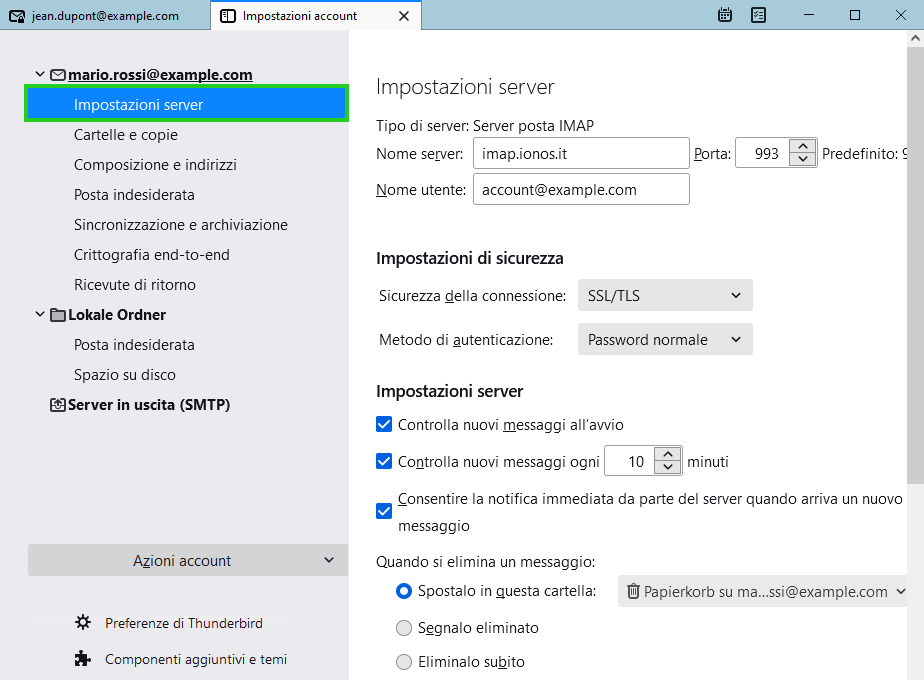Select Lokale Ordner entry
Screen dimensions: 924x680
click(117, 315)
